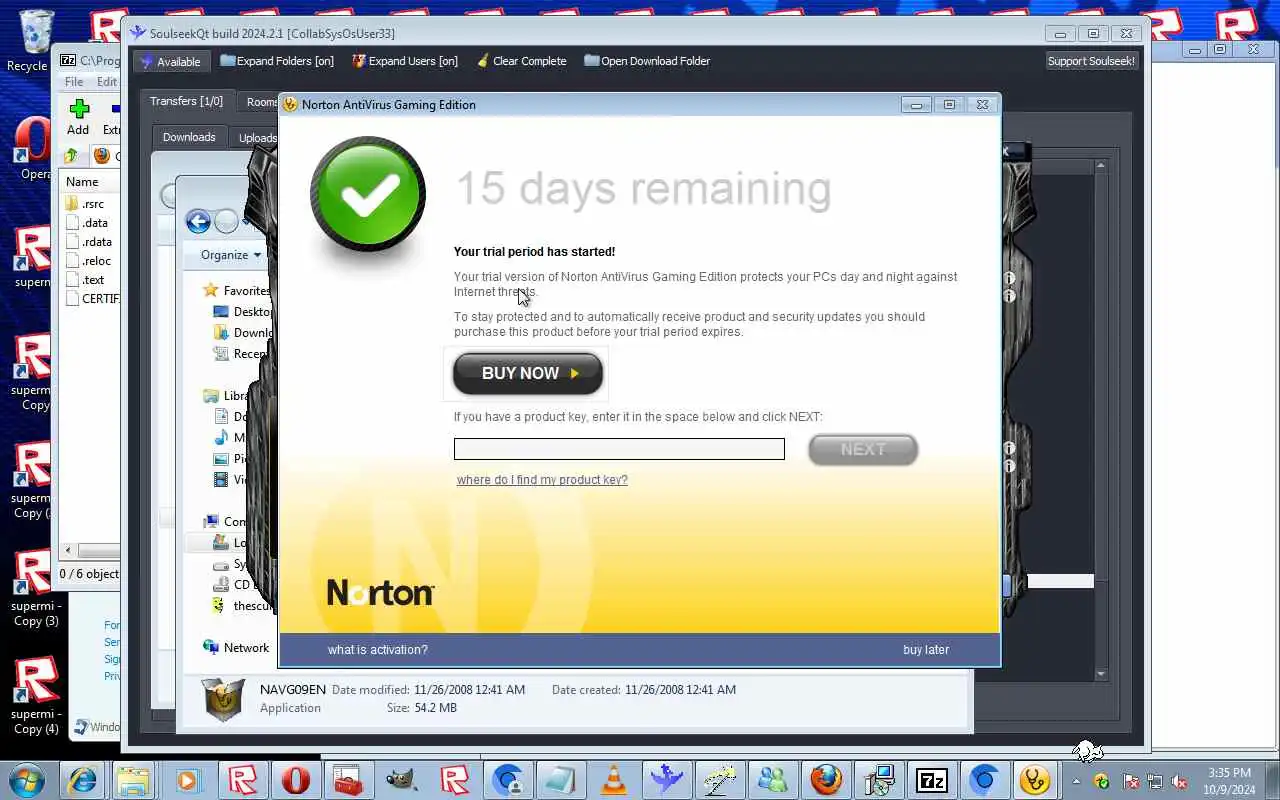Open the 'what is activation?' link
This screenshot has width=1280, height=800.
[x=378, y=650]
